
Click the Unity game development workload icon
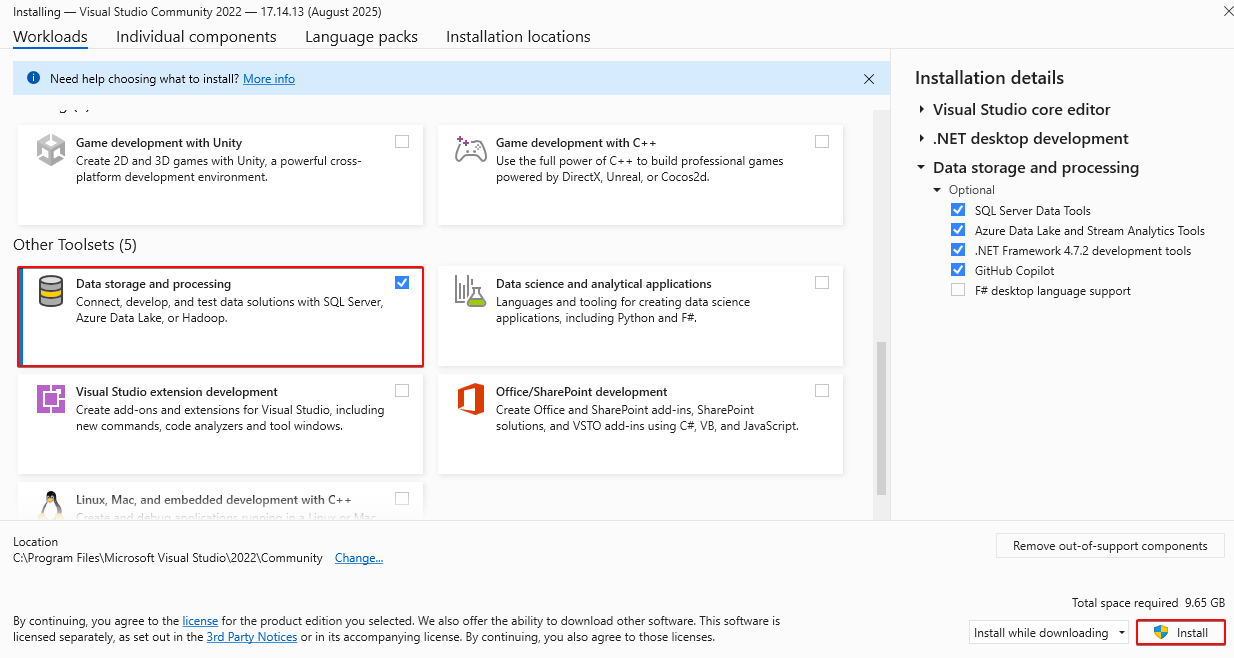51,151
